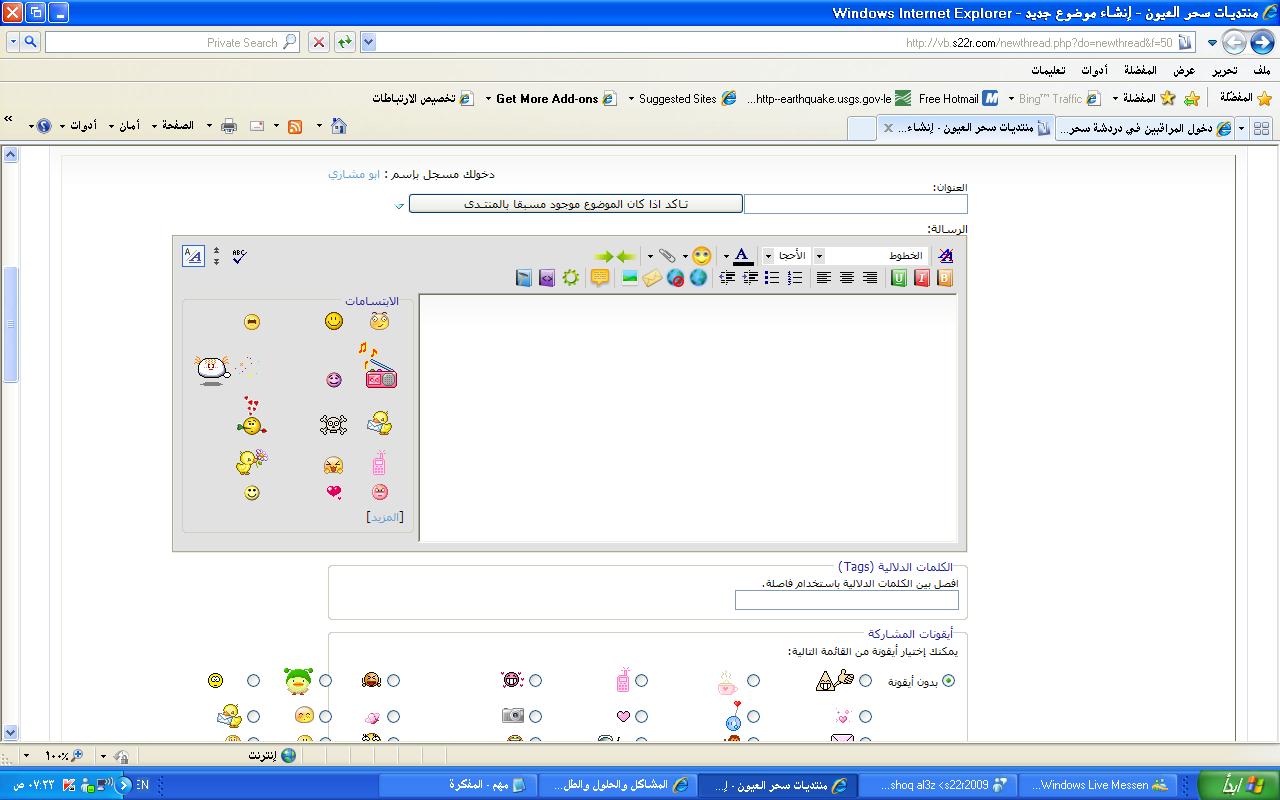
Task: Open the الأحجا font size dropdown
Action: tap(768, 256)
